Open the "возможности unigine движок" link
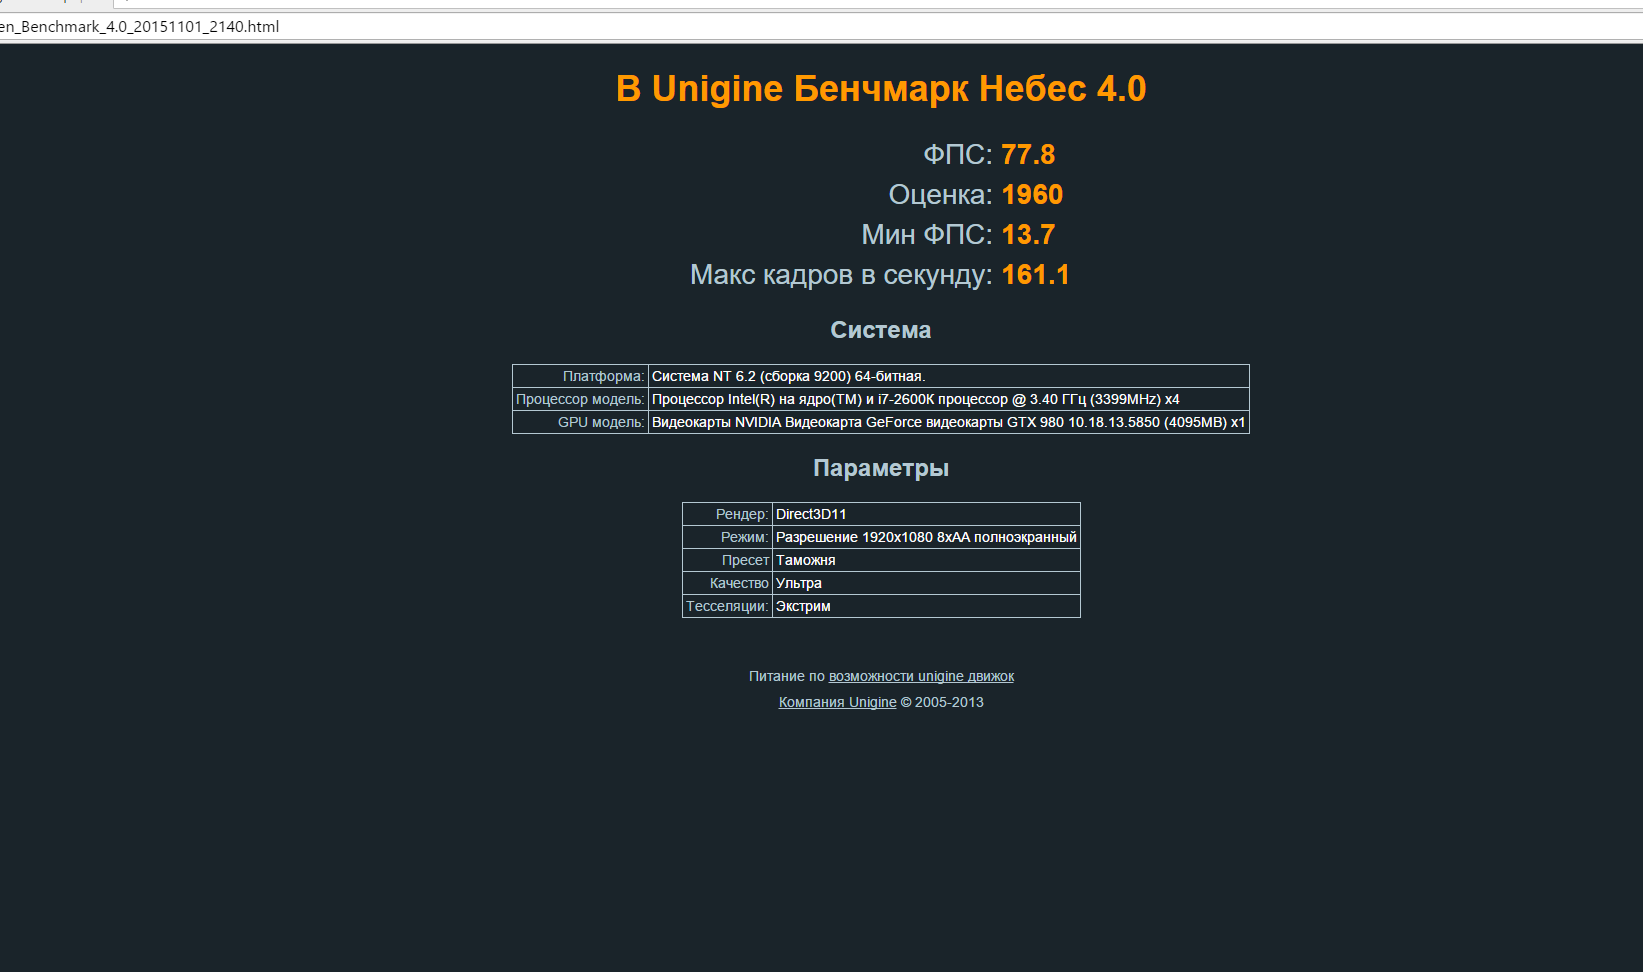 click(921, 676)
